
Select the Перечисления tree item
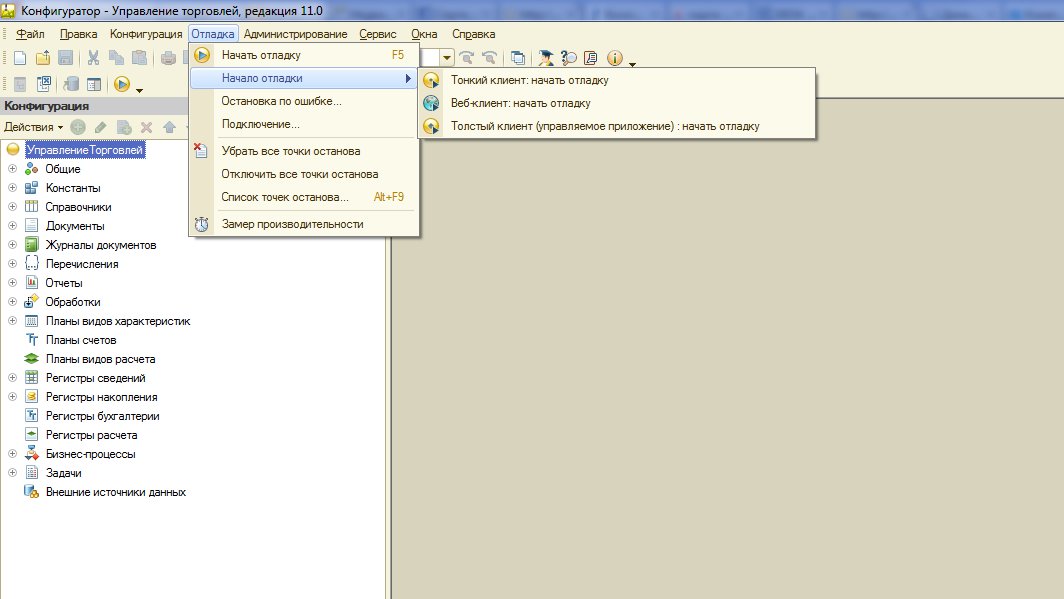tap(81, 264)
